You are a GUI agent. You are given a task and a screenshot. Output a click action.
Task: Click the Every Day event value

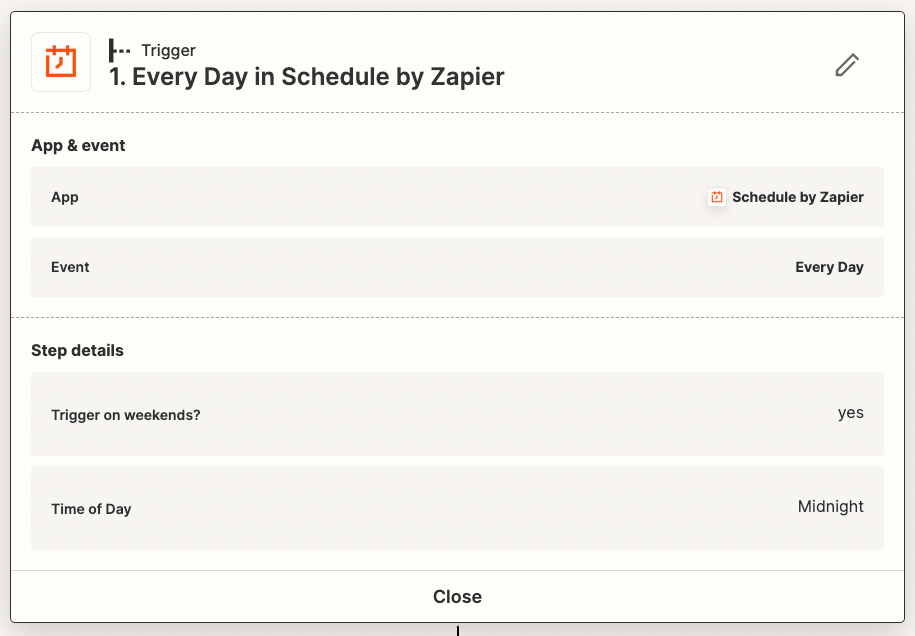829,267
